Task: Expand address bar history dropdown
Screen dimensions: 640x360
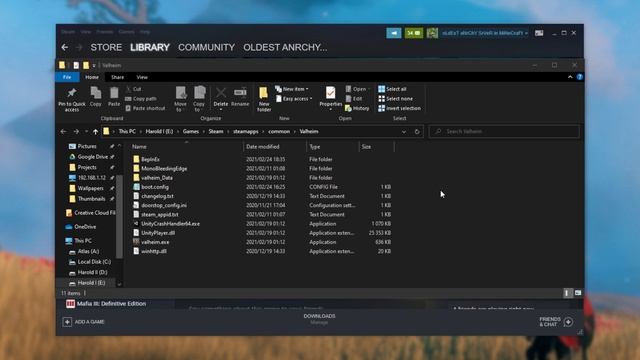Action: [x=404, y=131]
